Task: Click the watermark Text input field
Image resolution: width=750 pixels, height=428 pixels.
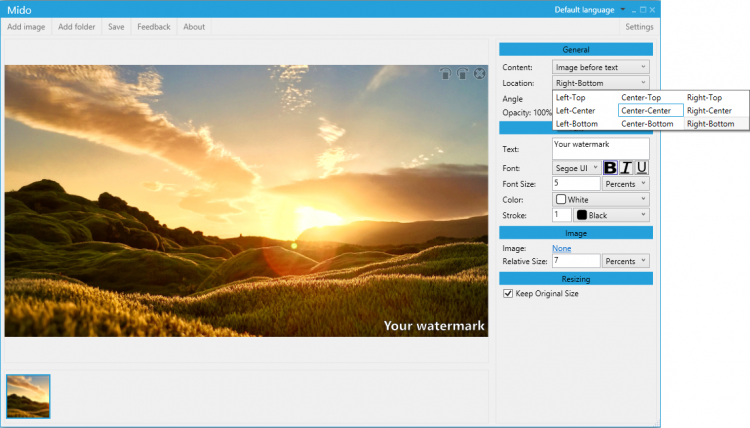Action: 600,148
